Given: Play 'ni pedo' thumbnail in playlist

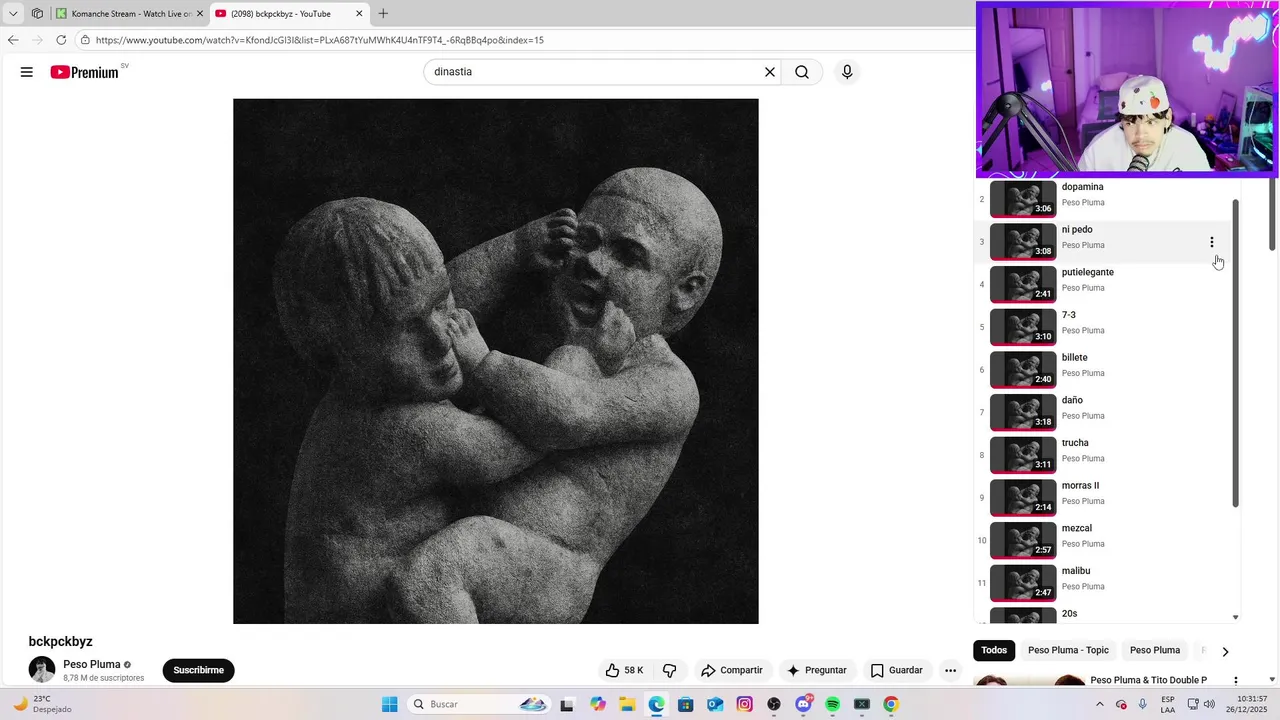Looking at the screenshot, I should [x=1023, y=241].
